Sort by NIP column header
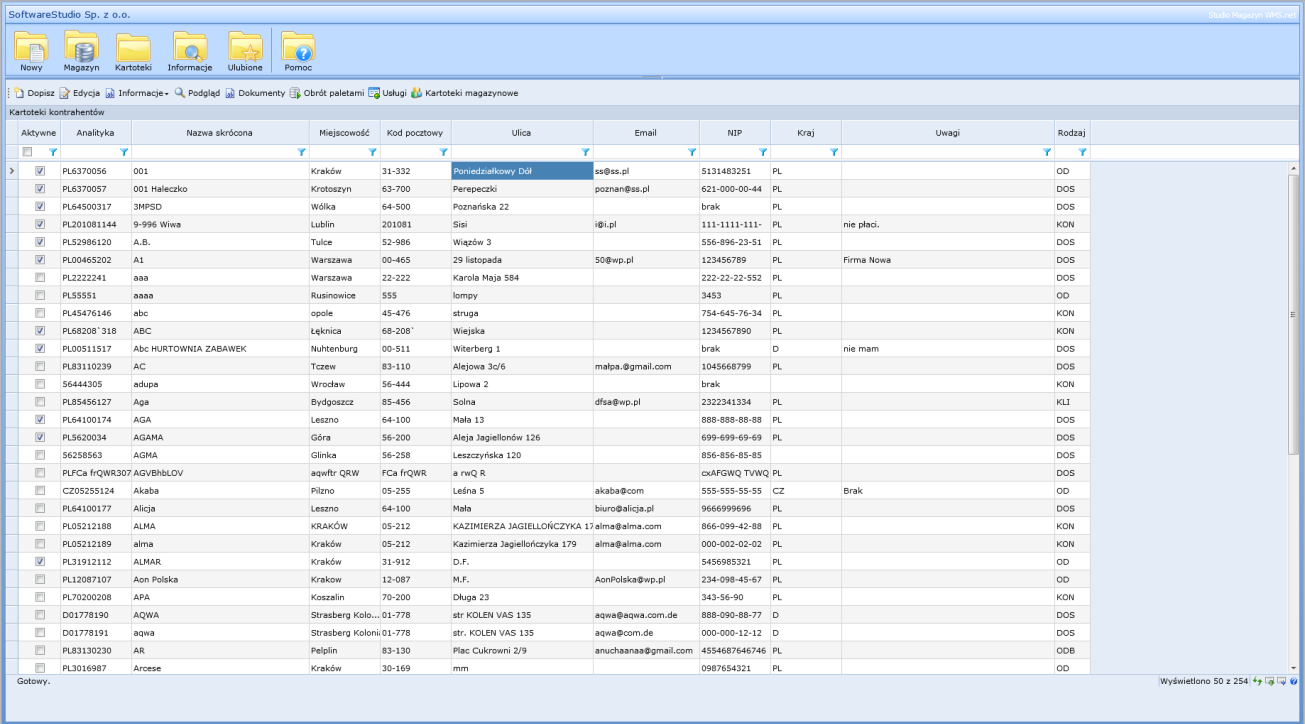 coord(734,132)
